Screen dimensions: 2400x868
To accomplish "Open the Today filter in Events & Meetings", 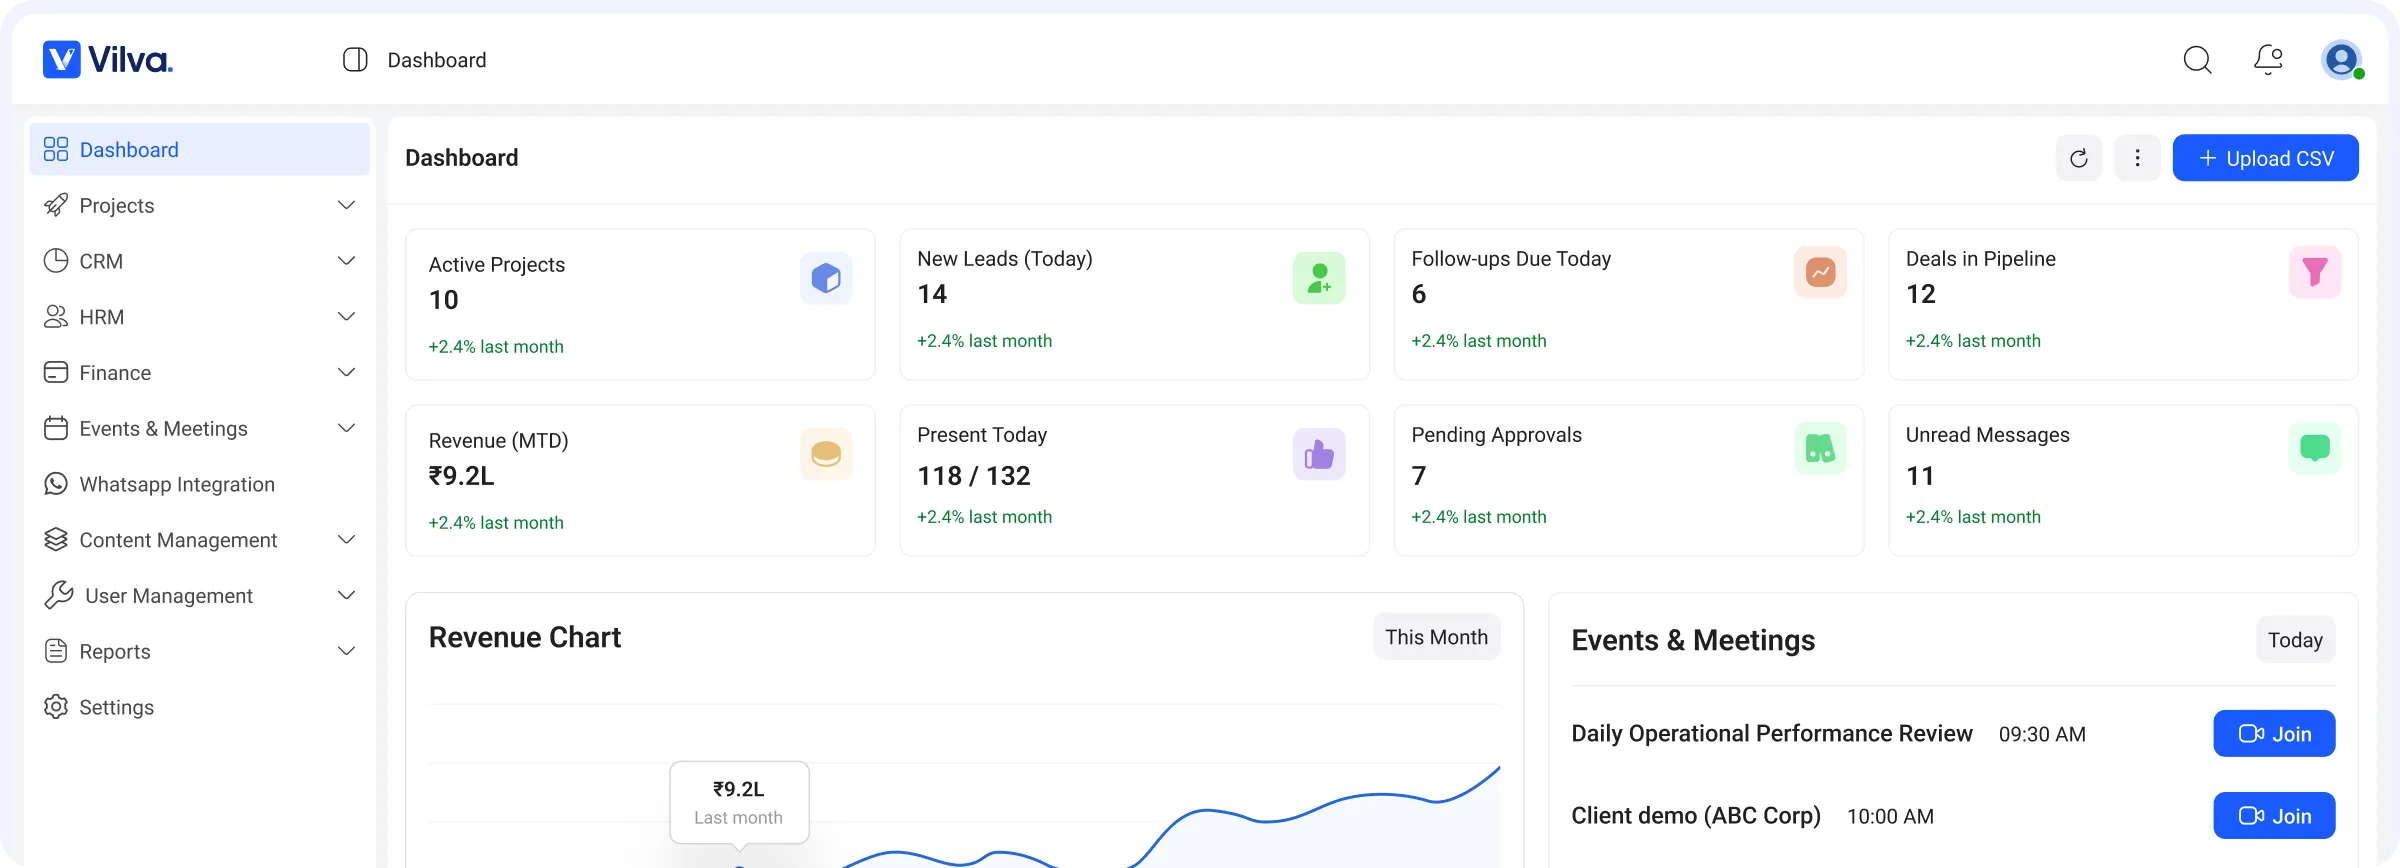I will (2295, 640).
